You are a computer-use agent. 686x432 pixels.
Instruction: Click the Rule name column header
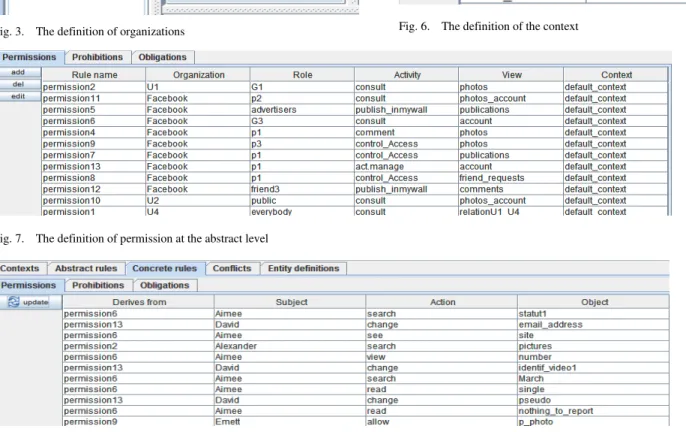[94, 75]
